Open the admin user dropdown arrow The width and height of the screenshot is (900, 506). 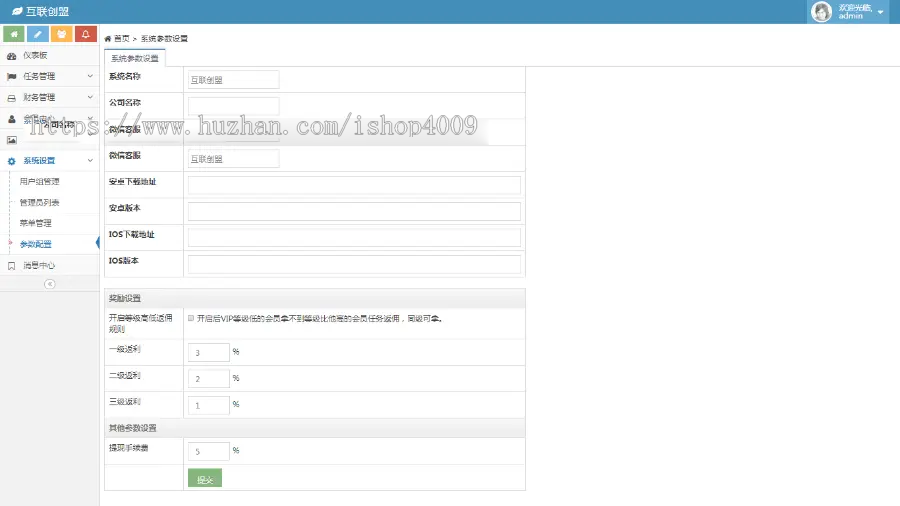880,12
